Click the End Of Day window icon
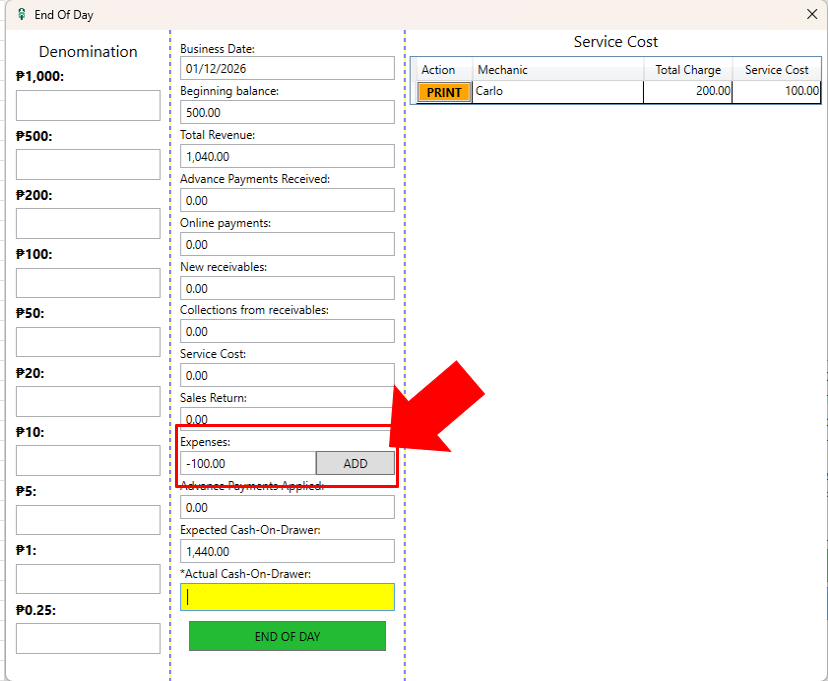828x681 pixels. (x=21, y=15)
